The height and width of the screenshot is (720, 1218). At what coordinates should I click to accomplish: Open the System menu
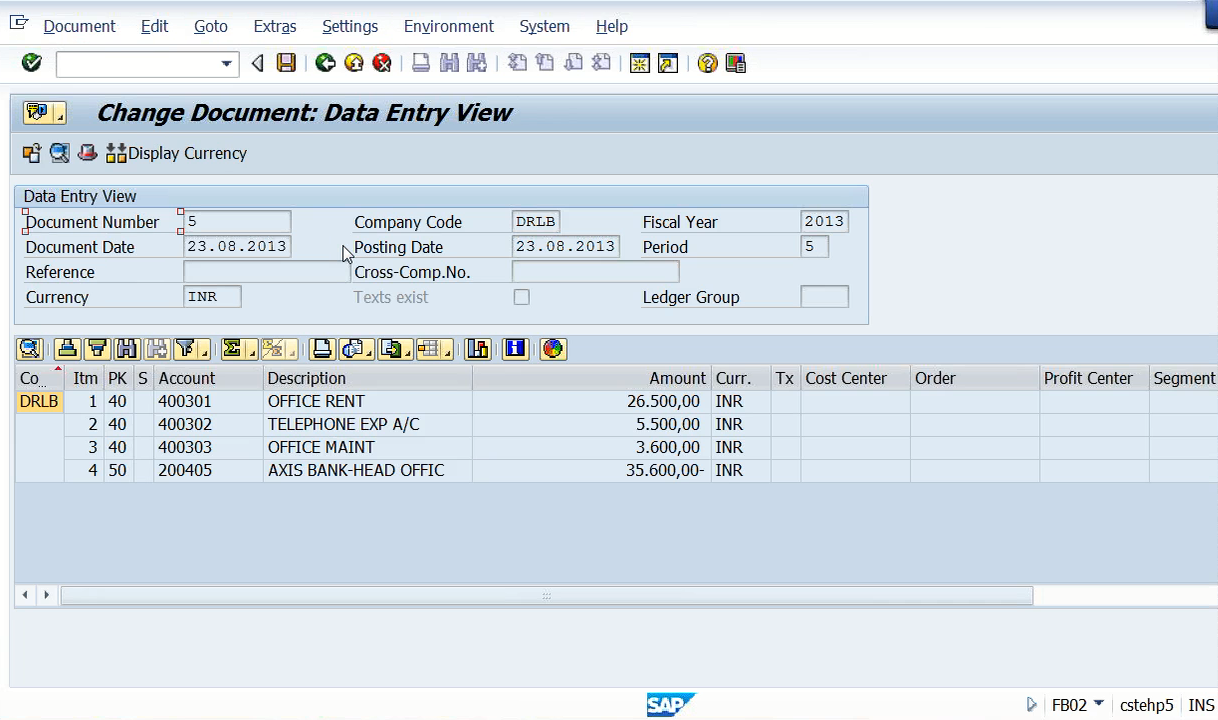pos(545,26)
